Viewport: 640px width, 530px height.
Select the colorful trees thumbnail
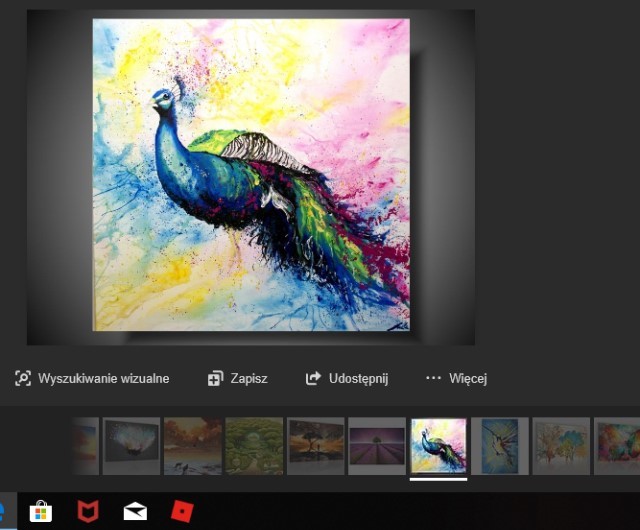[561, 445]
